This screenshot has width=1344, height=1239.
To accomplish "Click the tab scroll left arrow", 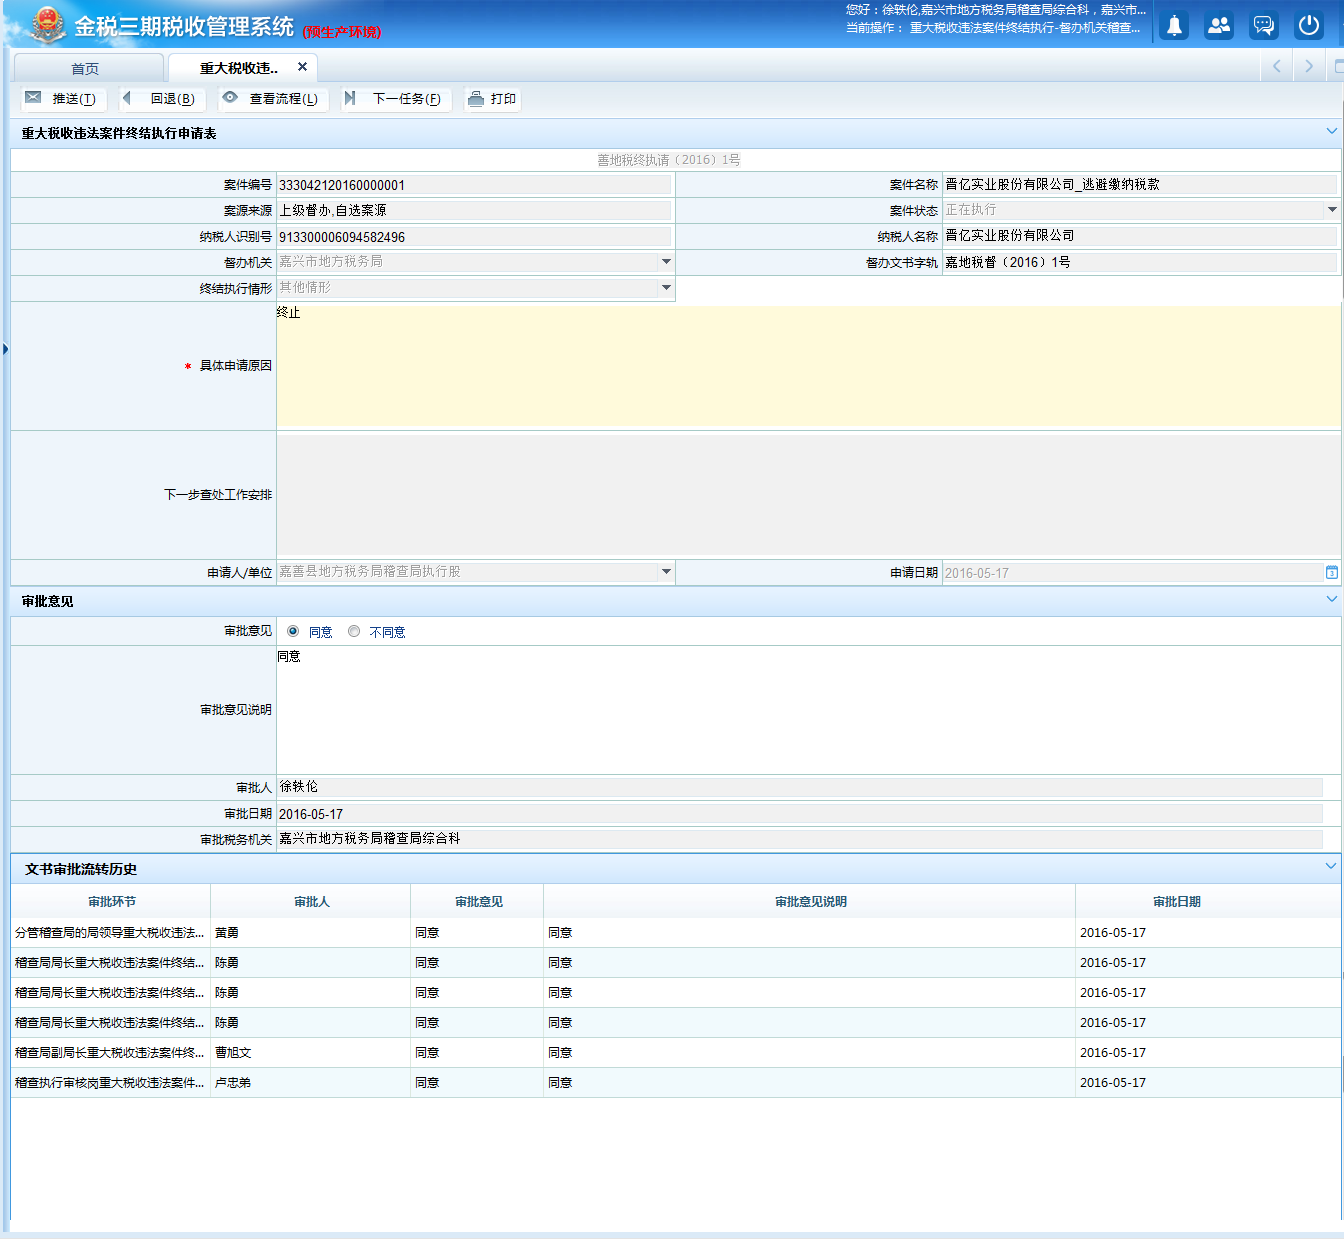I will point(1277,66).
